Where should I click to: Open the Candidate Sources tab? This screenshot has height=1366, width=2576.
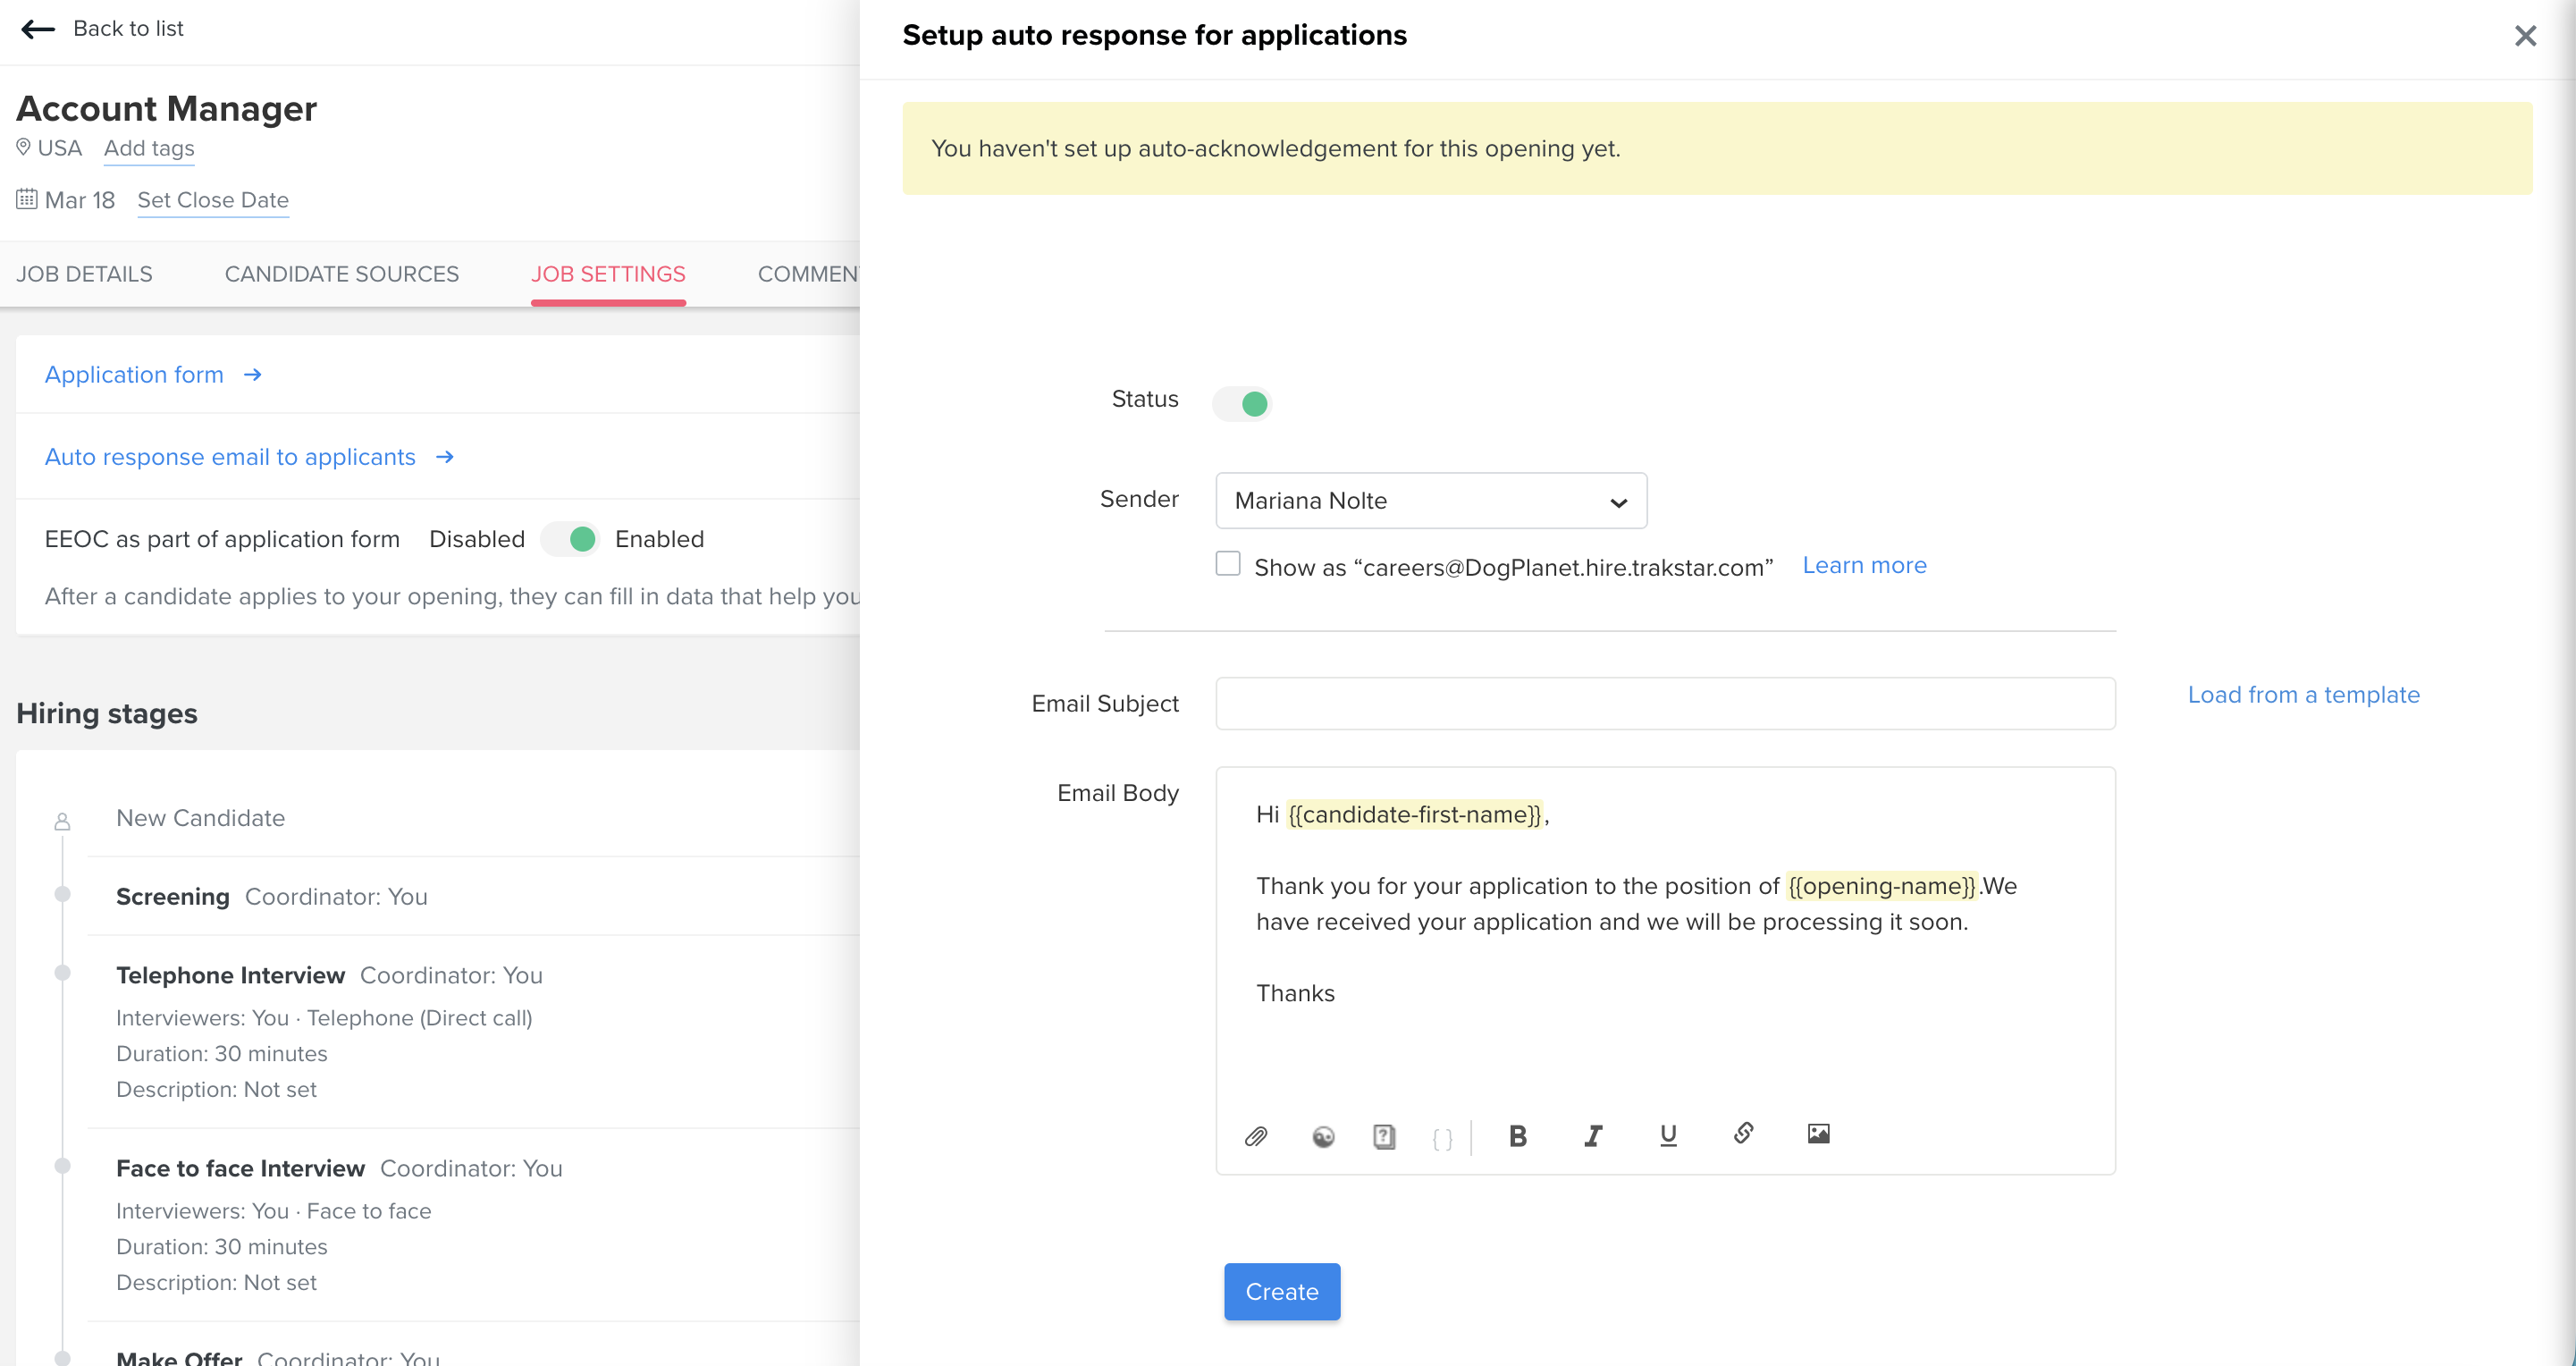pos(342,274)
